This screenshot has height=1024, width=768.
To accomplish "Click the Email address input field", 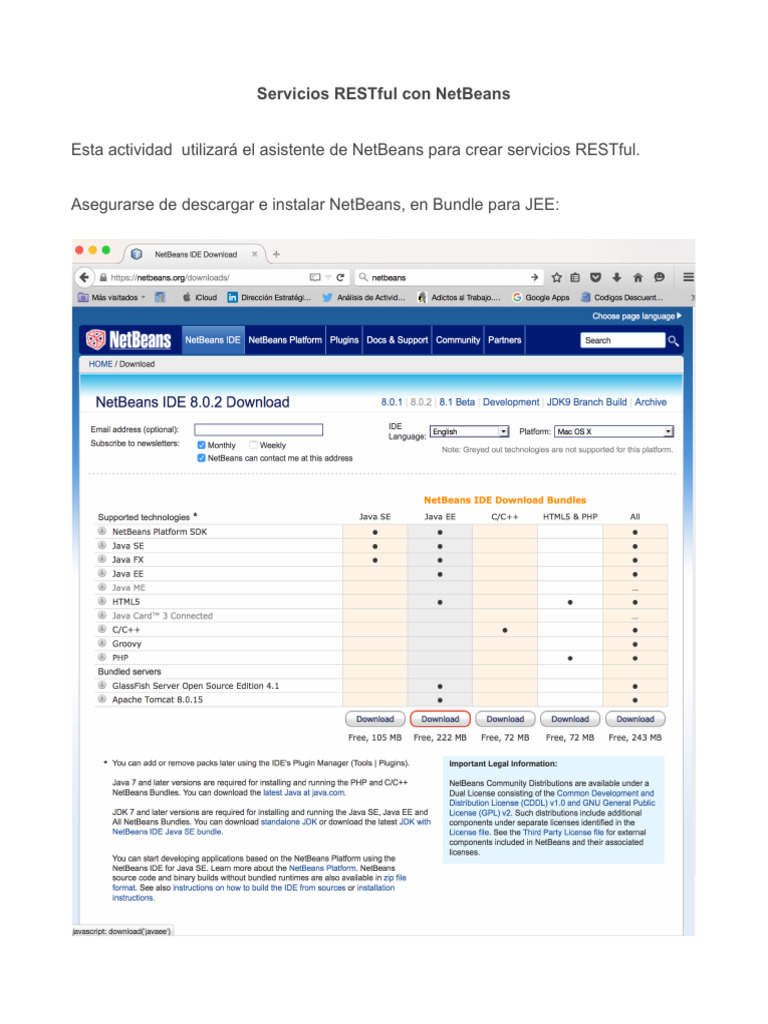I will 259,430.
